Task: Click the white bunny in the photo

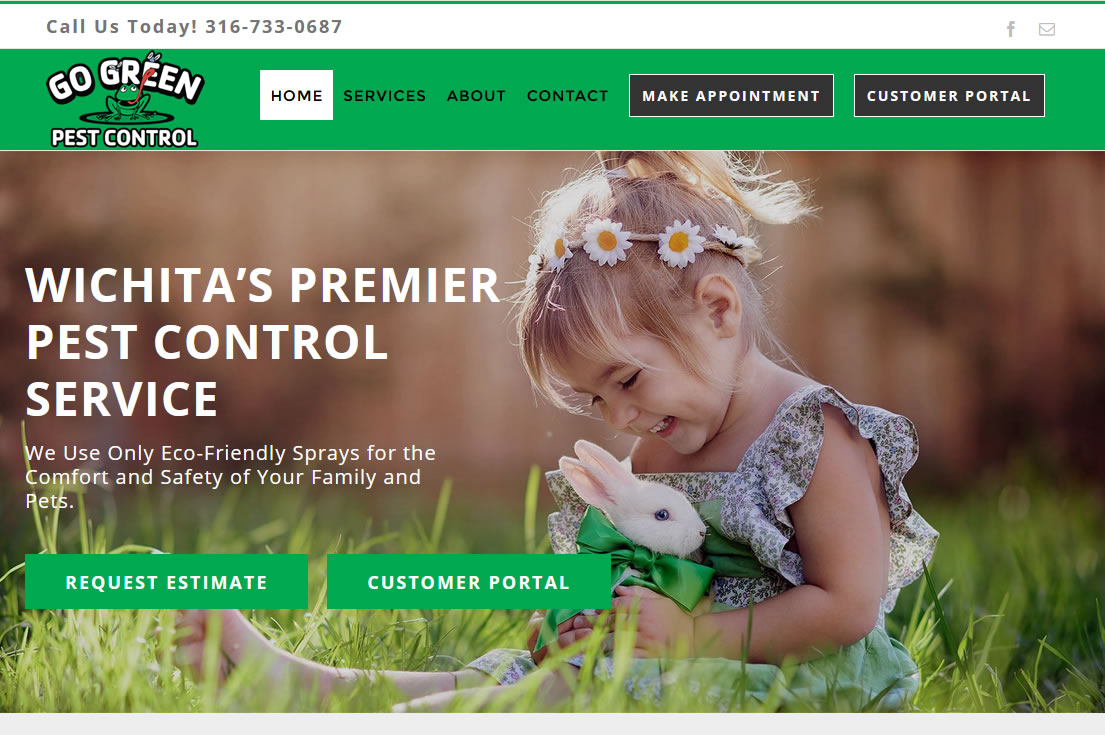Action: (632, 498)
